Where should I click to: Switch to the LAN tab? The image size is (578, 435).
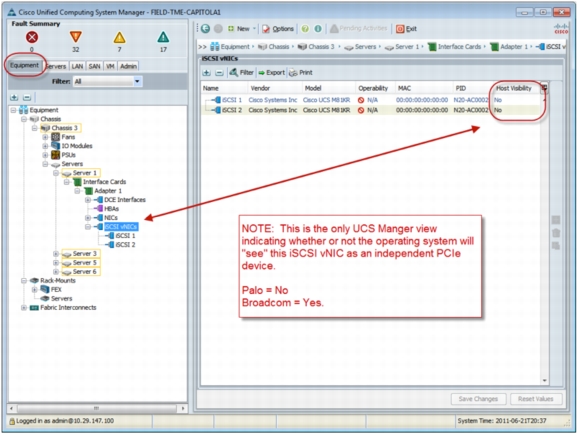tap(77, 66)
